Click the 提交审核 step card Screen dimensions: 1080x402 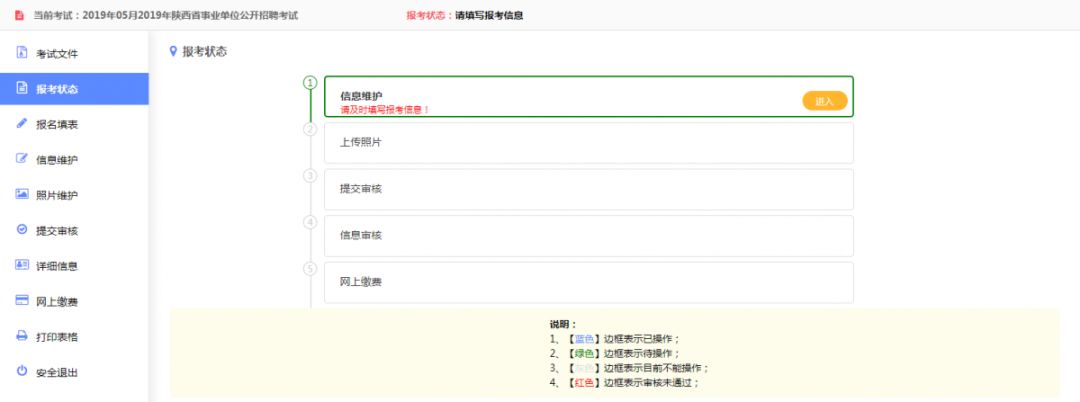(589, 189)
